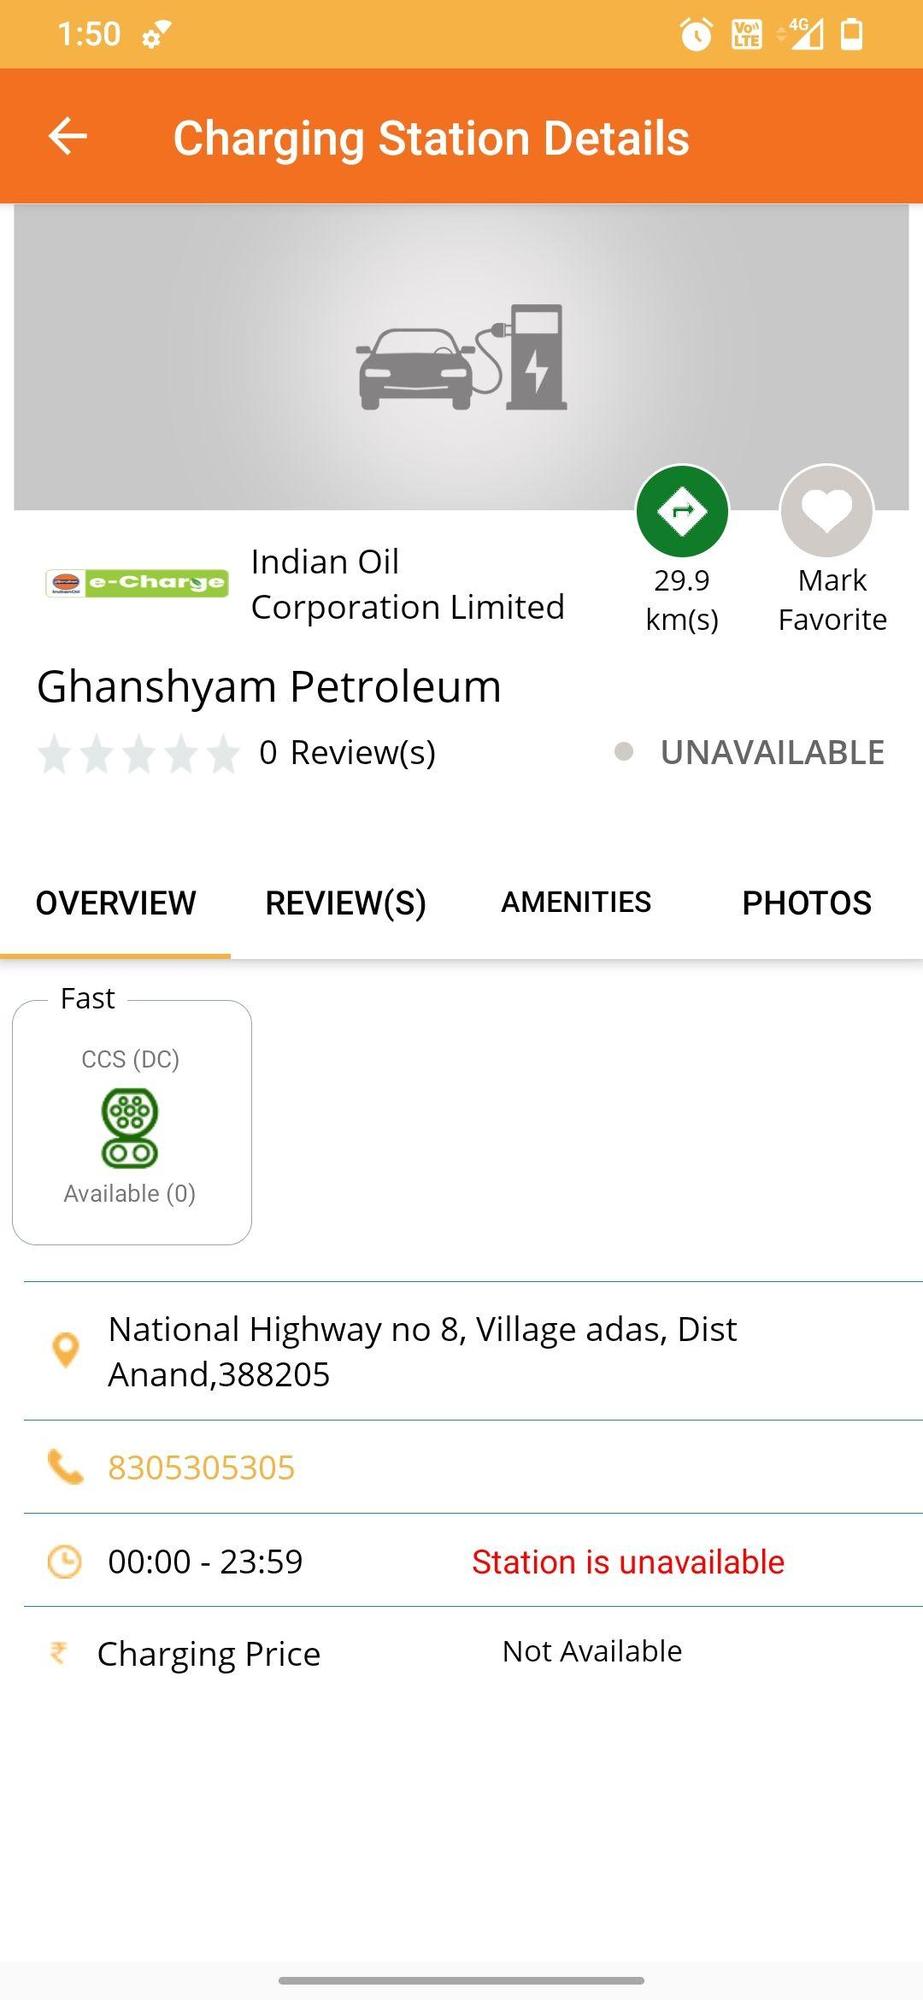The image size is (923, 2000).
Task: Tap the back arrow in header
Action: click(x=68, y=137)
